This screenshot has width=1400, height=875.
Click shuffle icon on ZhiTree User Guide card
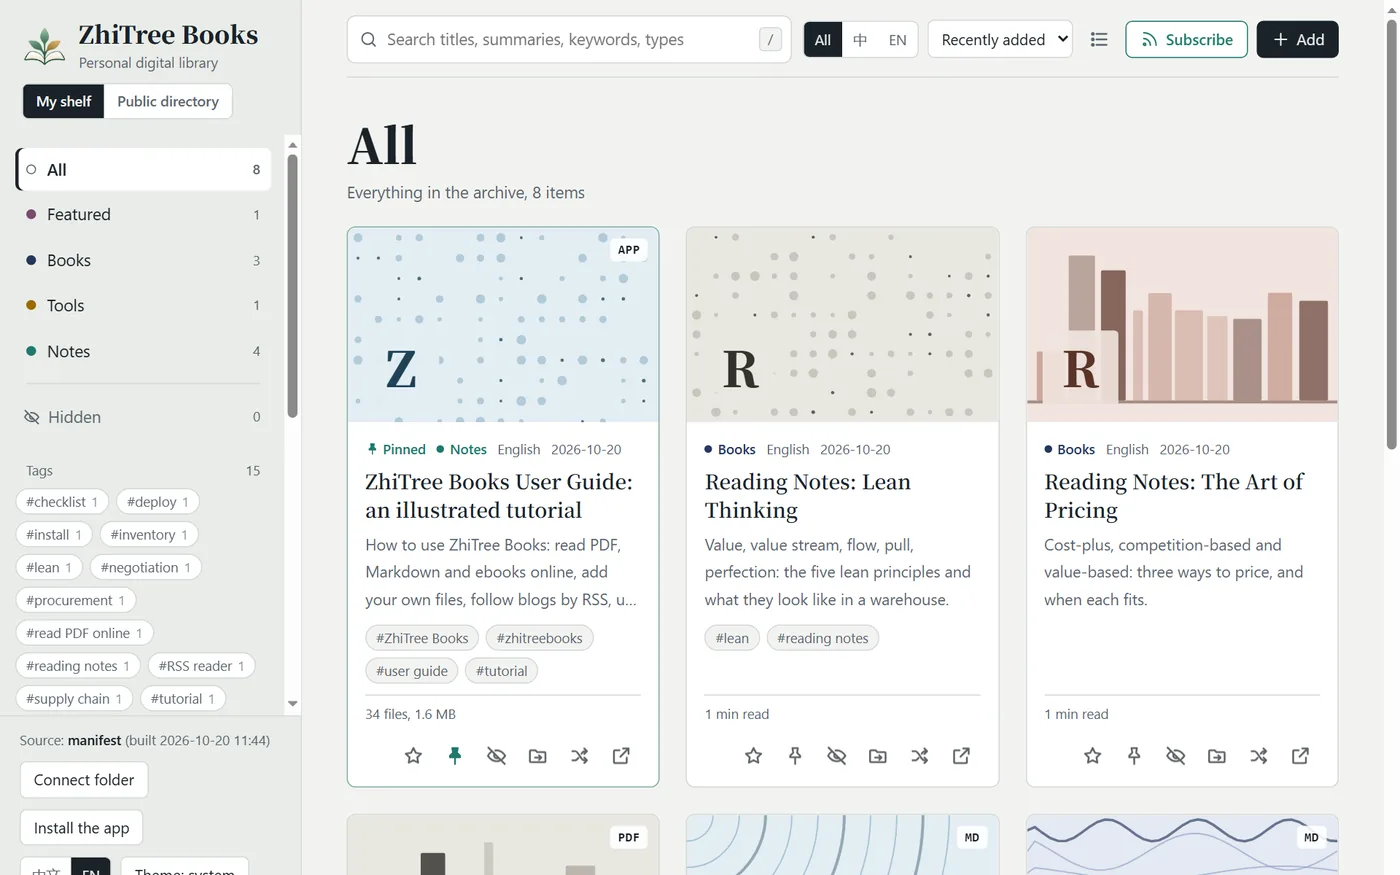coord(579,756)
